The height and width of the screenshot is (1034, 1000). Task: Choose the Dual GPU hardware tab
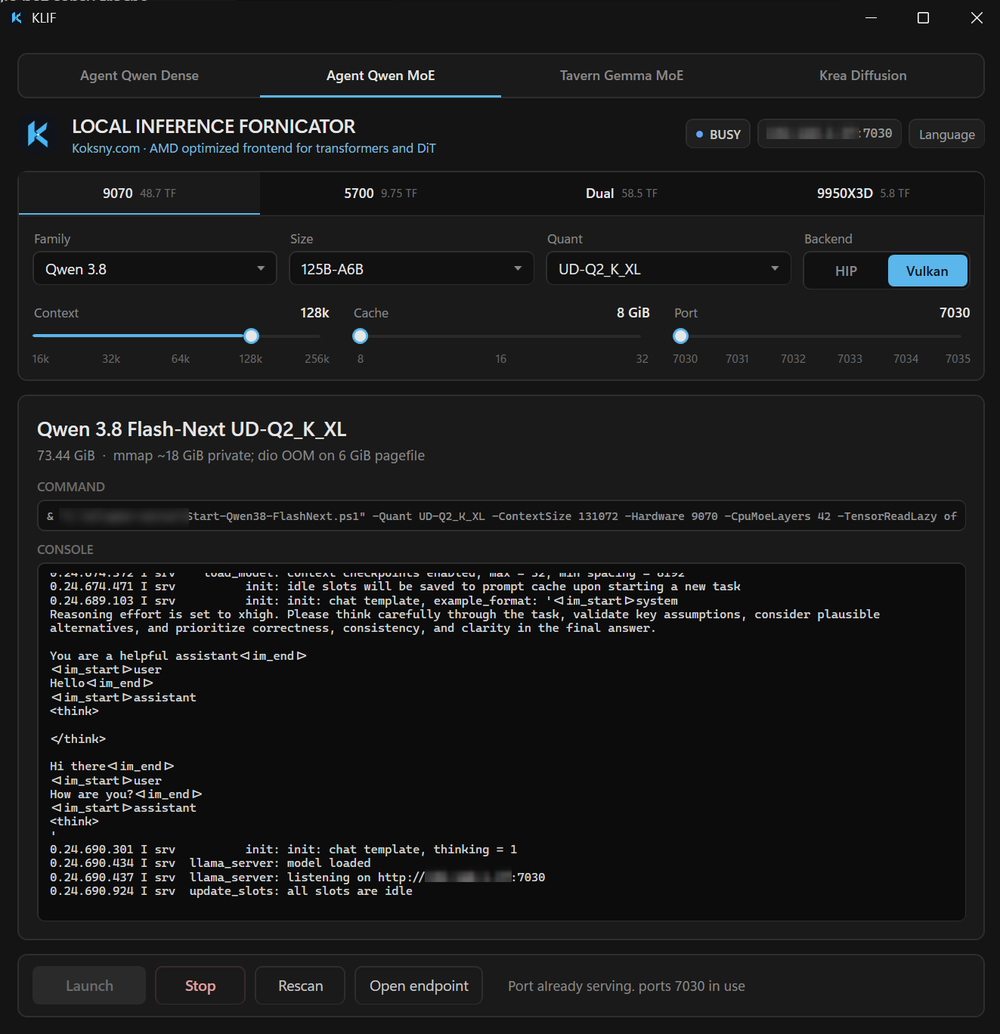point(621,193)
